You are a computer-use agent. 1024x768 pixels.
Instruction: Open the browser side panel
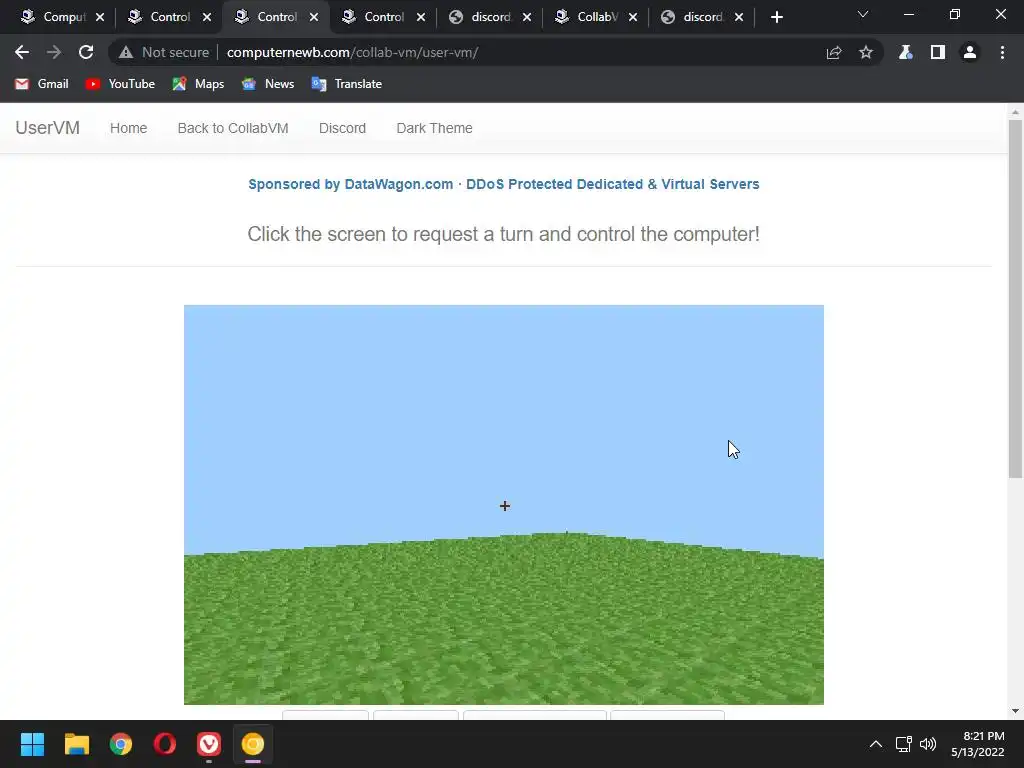(x=938, y=52)
